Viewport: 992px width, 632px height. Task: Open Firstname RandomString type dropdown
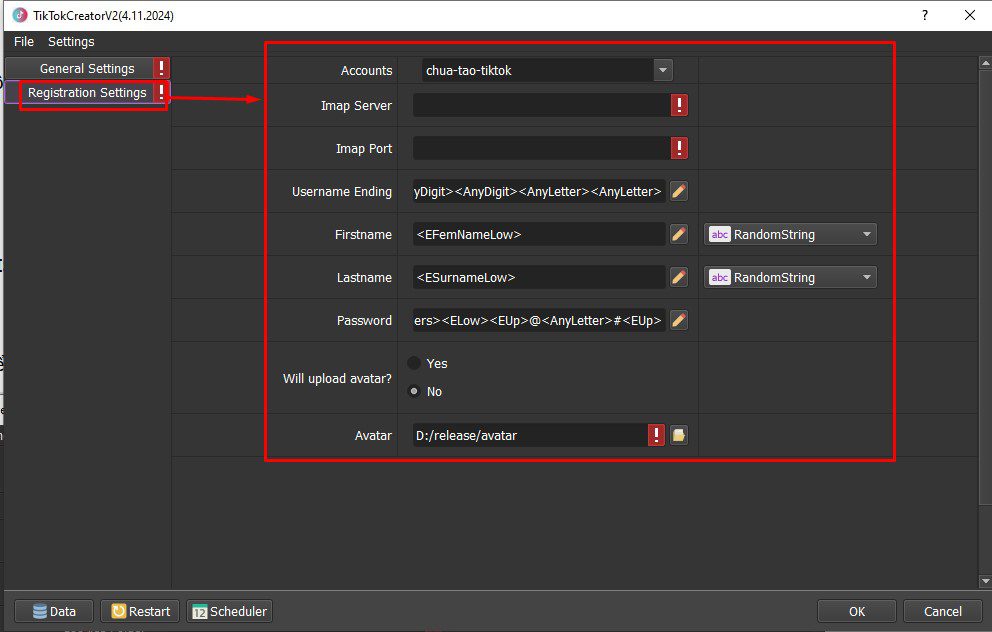coord(790,234)
